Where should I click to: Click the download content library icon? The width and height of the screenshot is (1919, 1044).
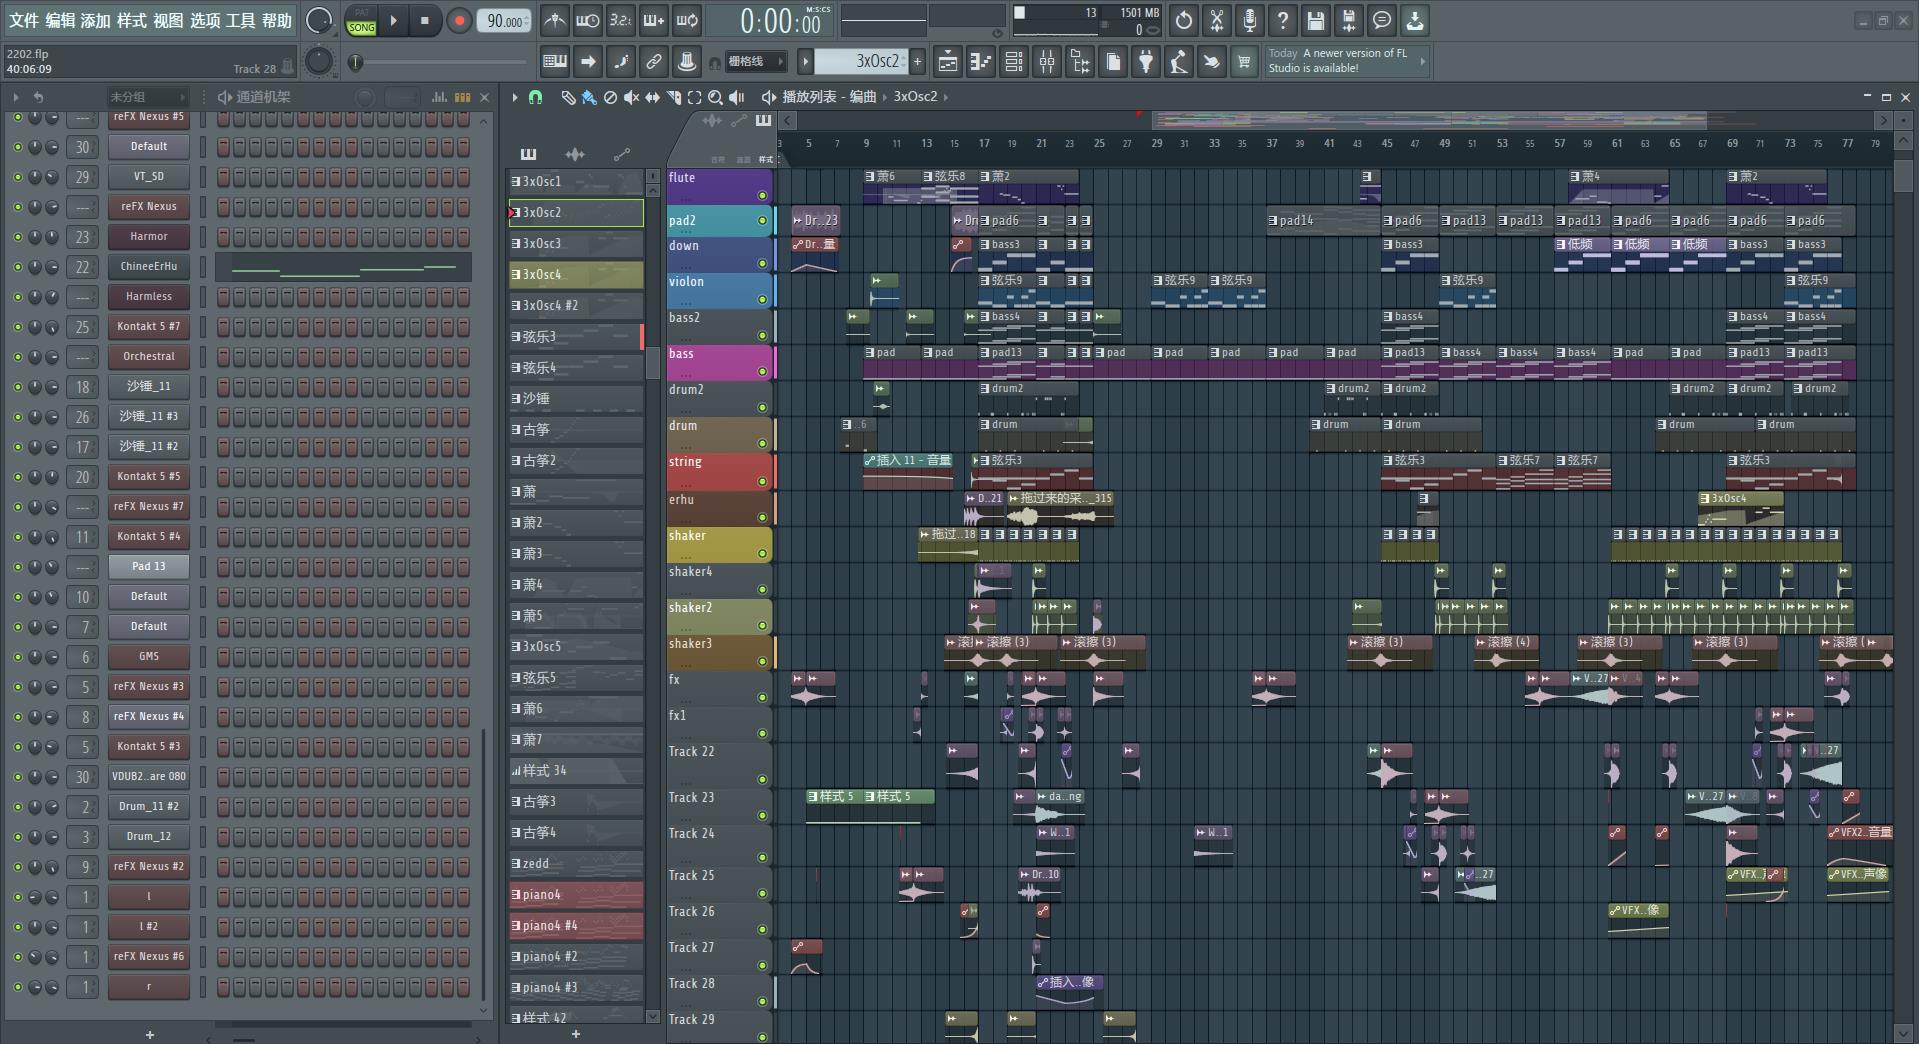[x=1415, y=20]
